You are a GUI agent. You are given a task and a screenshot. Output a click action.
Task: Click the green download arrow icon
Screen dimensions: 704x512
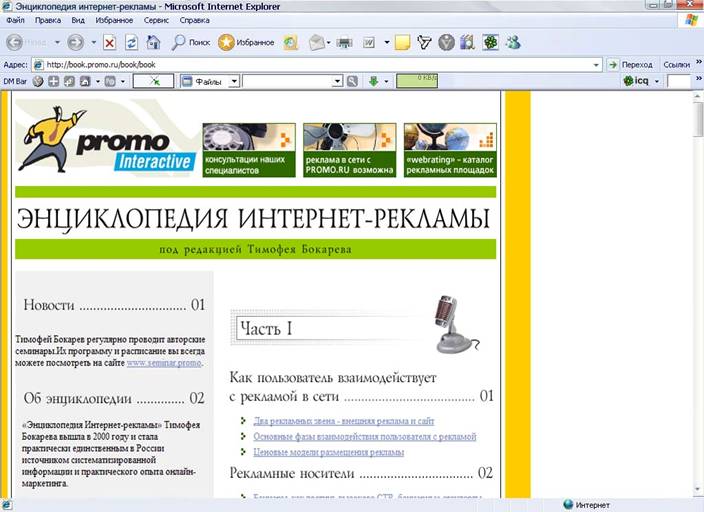click(374, 81)
